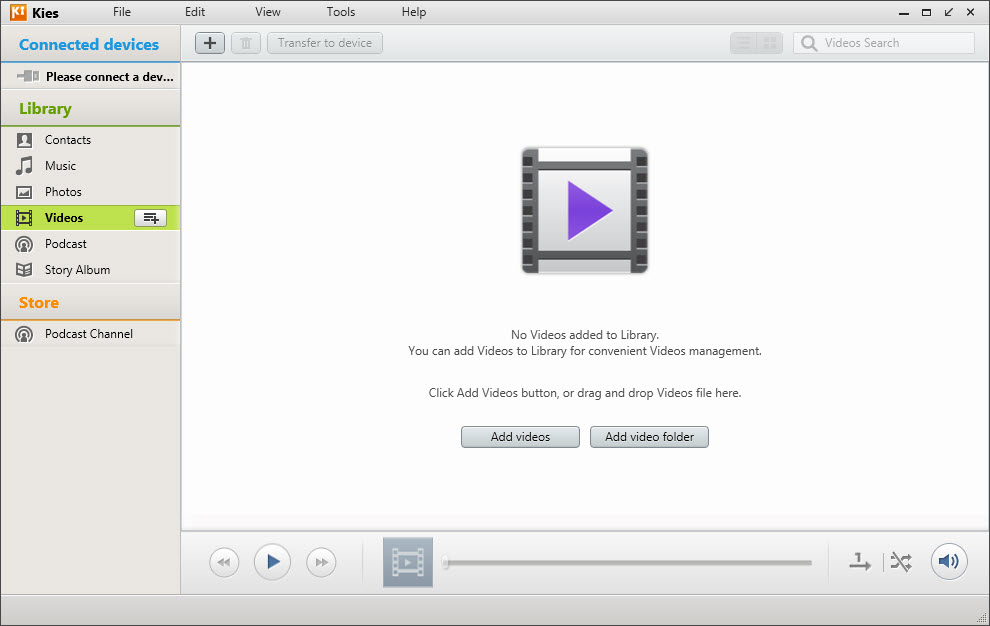This screenshot has height=626, width=990.
Task: Open the Podcast library label
Action: click(66, 244)
